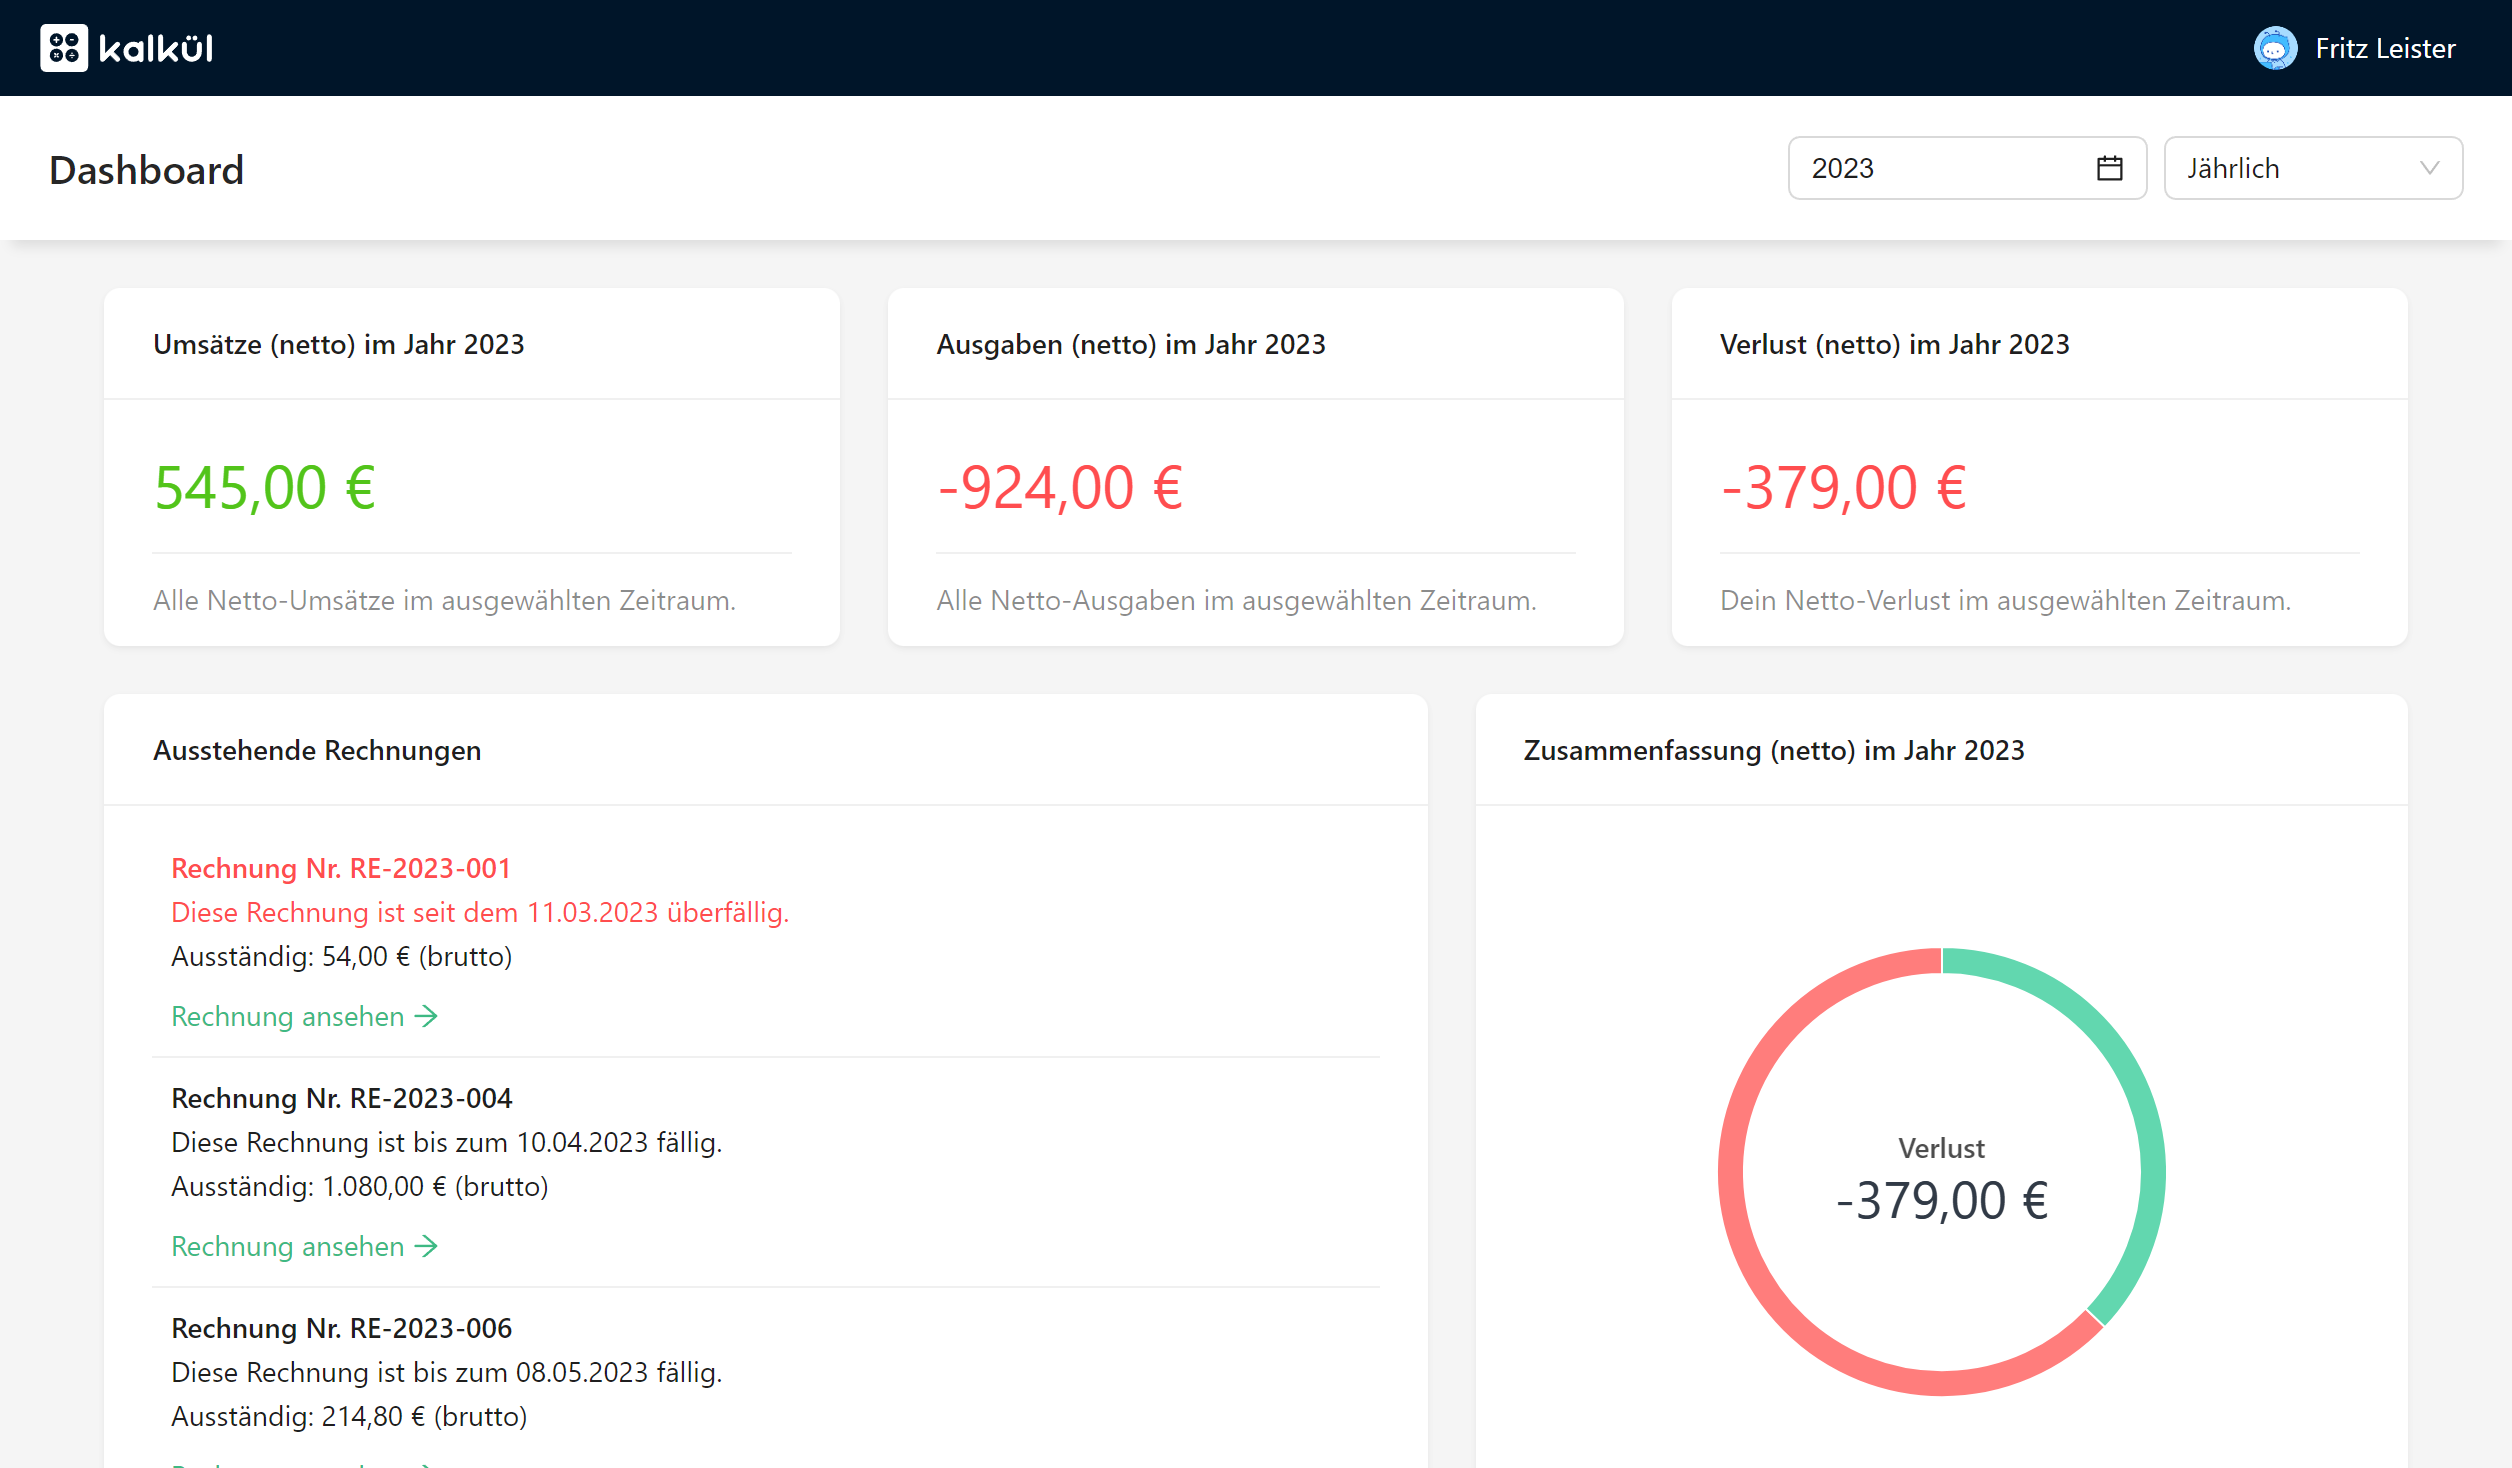Image resolution: width=2512 pixels, height=1468 pixels.
Task: Click title Rechnung Nr. RE-2023-004
Action: (x=341, y=1098)
